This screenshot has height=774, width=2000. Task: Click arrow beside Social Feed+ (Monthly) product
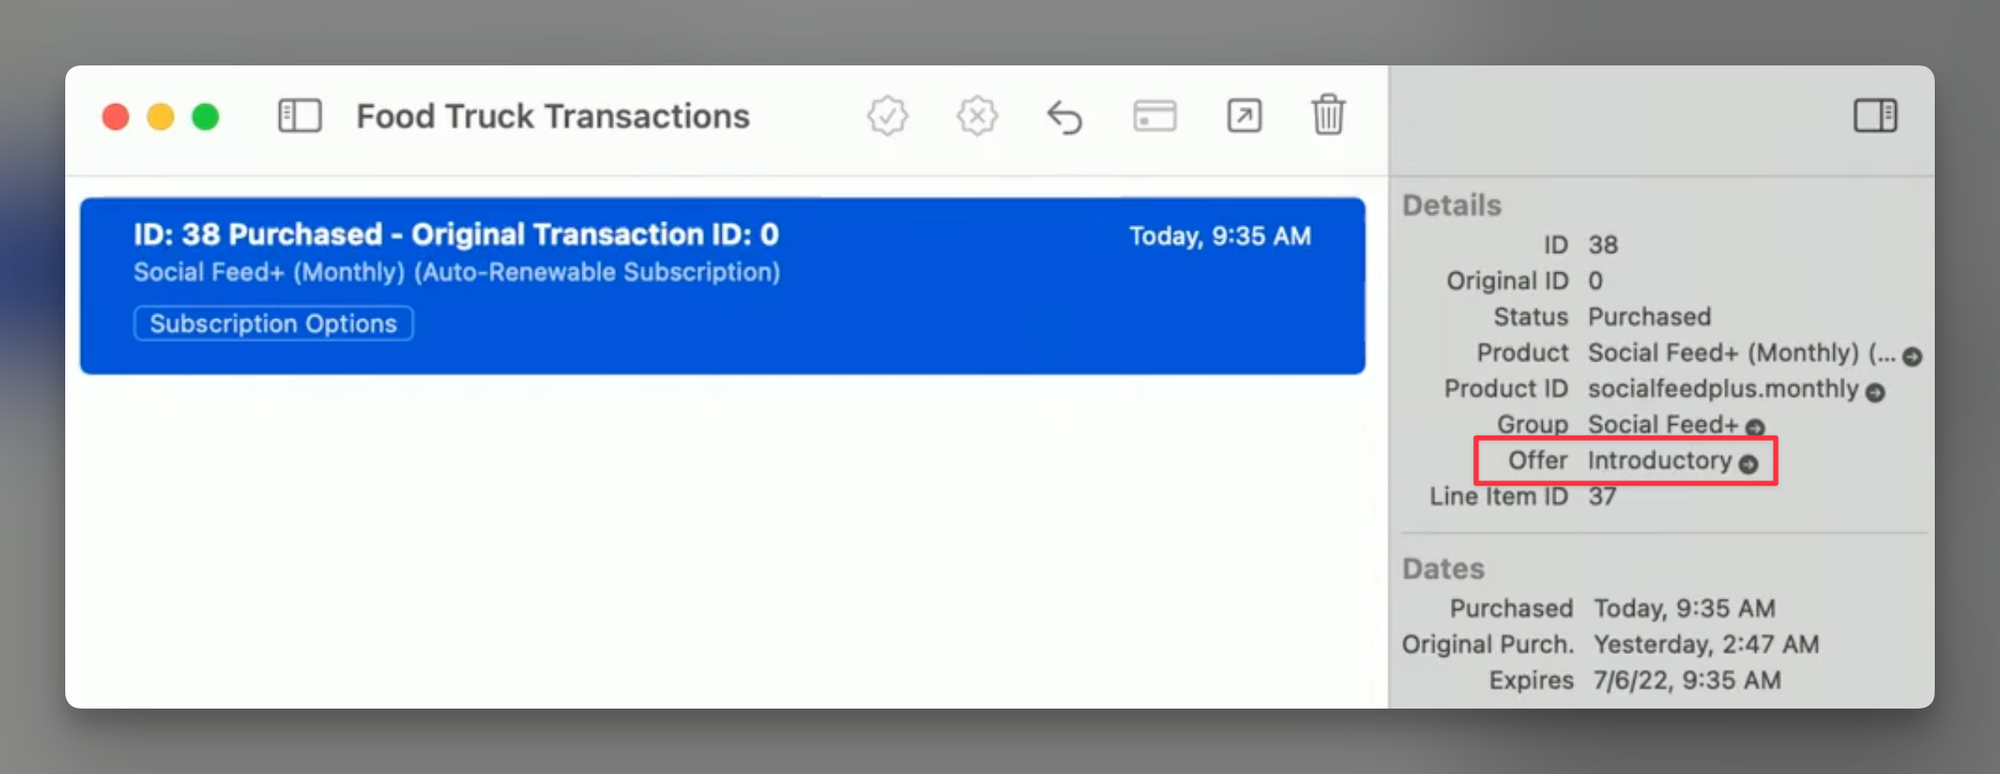coord(1912,356)
